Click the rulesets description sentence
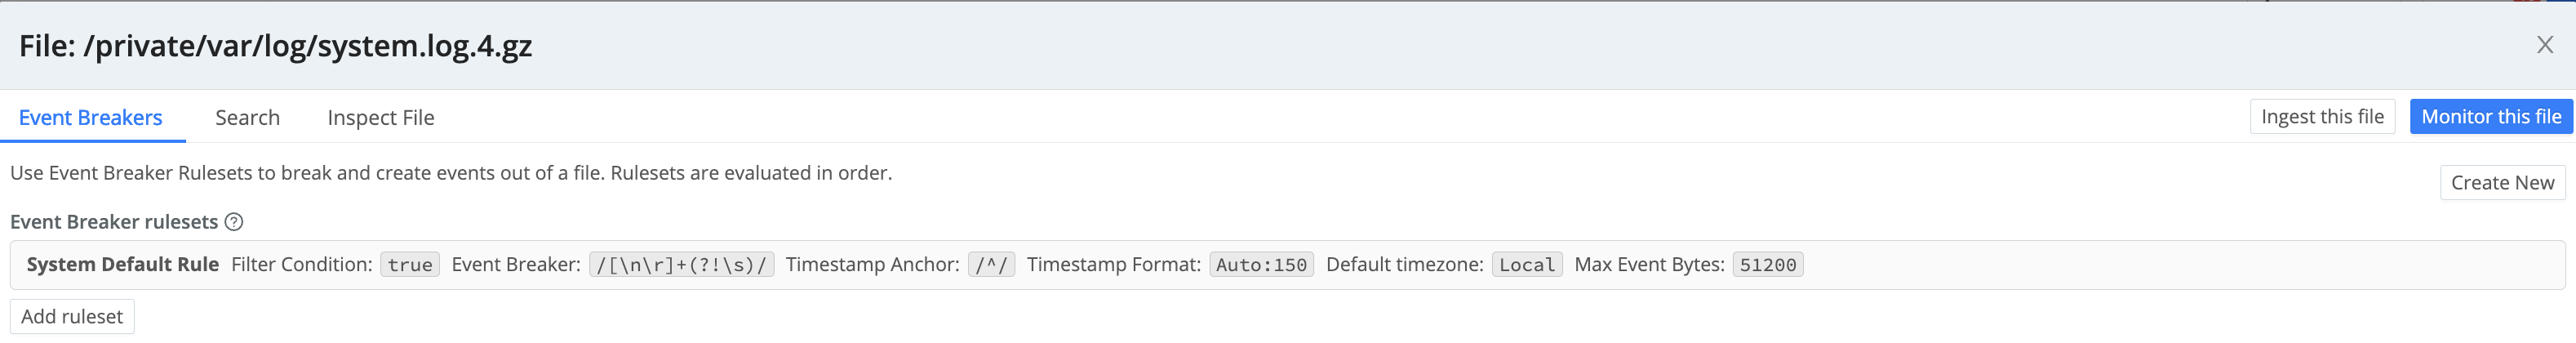This screenshot has width=2576, height=343. tap(451, 173)
